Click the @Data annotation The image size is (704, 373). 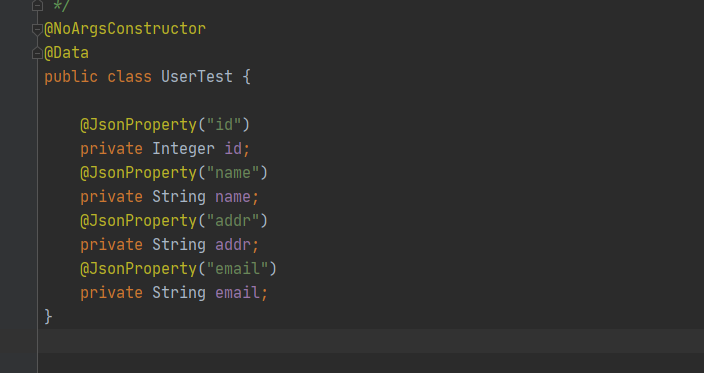tap(66, 53)
